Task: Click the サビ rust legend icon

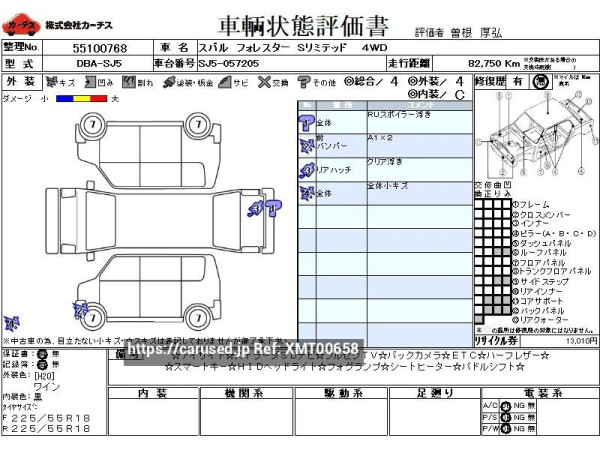Action: 225,82
